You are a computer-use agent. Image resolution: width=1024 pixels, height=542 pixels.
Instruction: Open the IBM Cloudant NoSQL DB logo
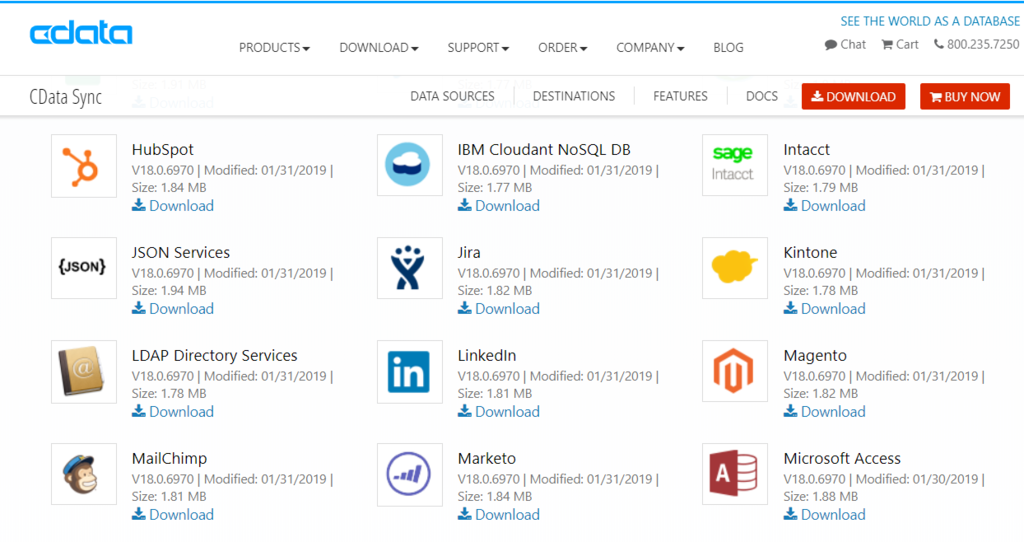pyautogui.click(x=409, y=166)
